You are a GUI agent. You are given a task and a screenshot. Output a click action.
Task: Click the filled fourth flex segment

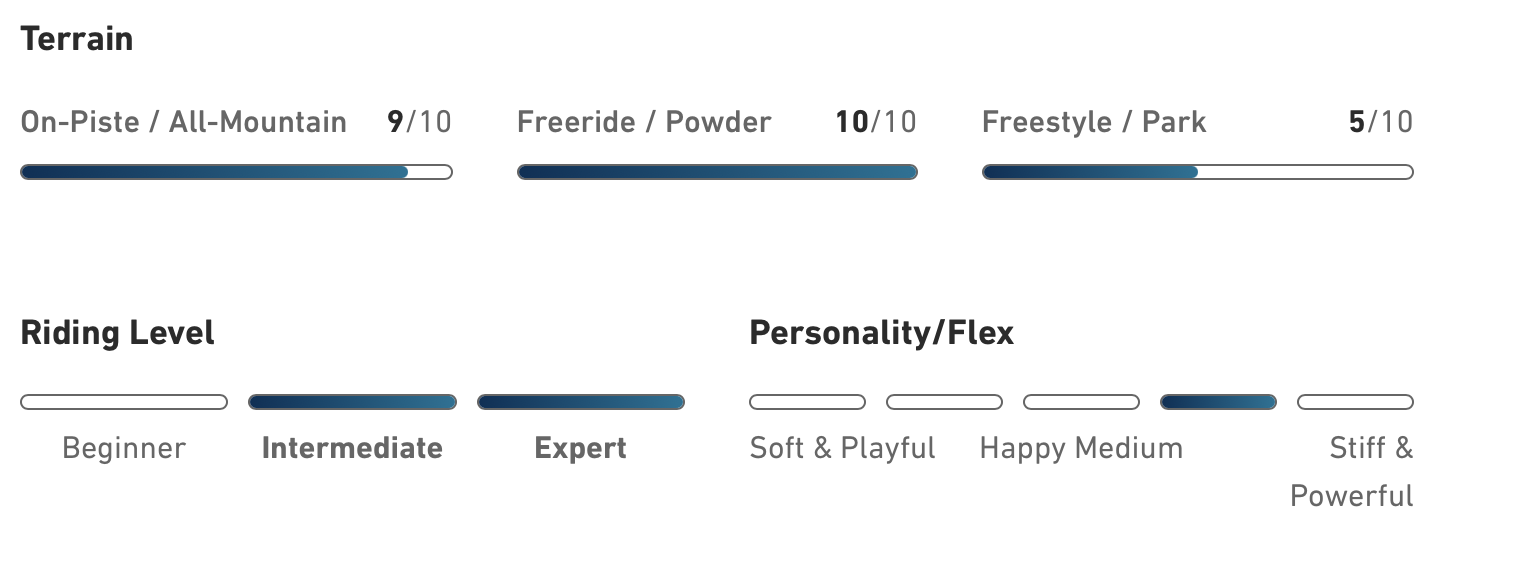click(1218, 402)
